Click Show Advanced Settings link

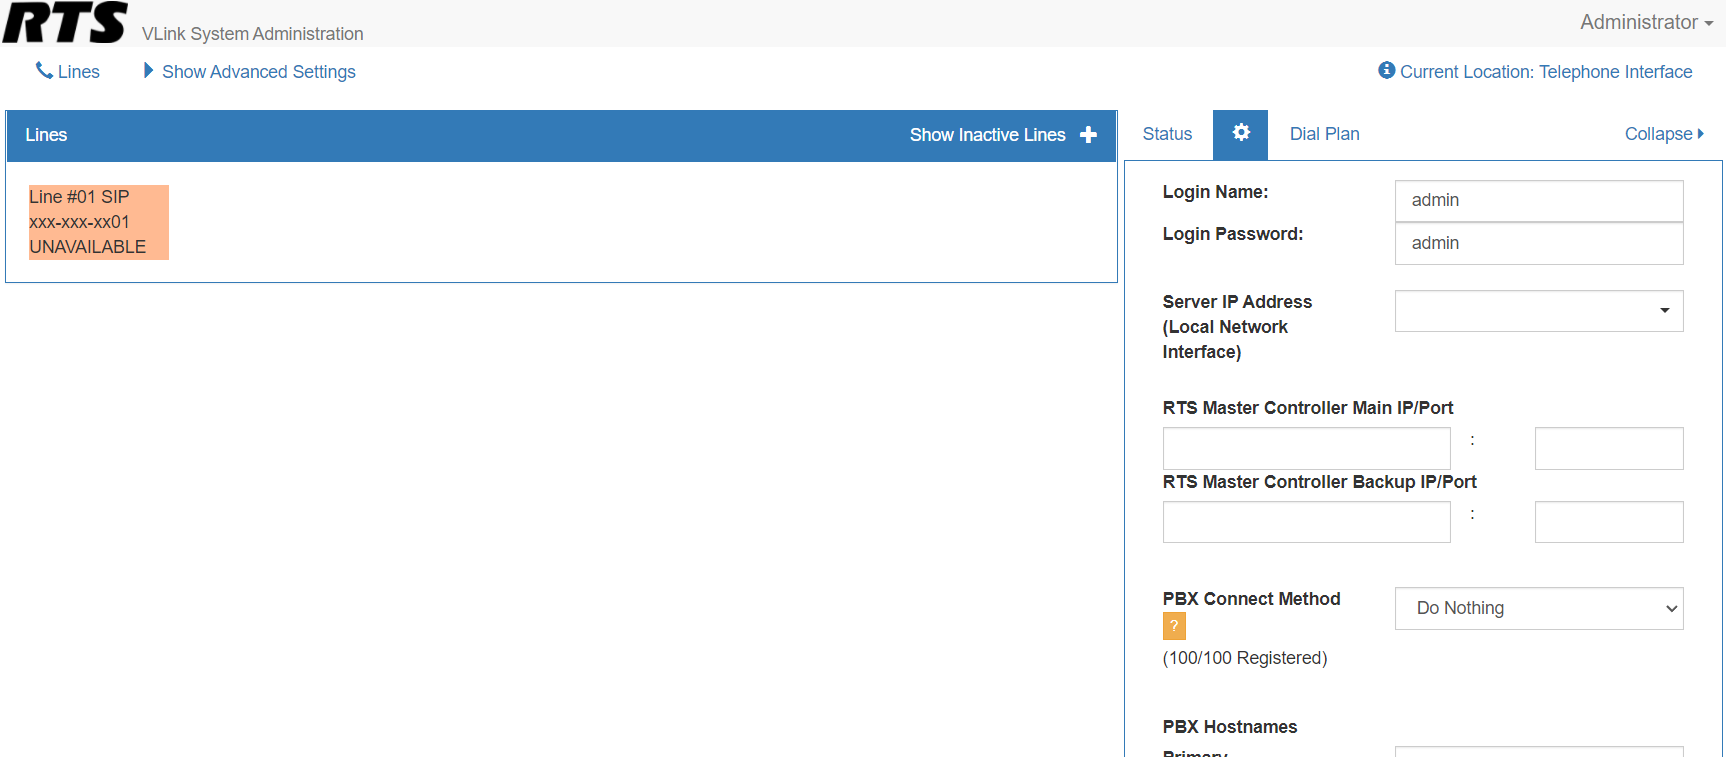pyautogui.click(x=259, y=72)
